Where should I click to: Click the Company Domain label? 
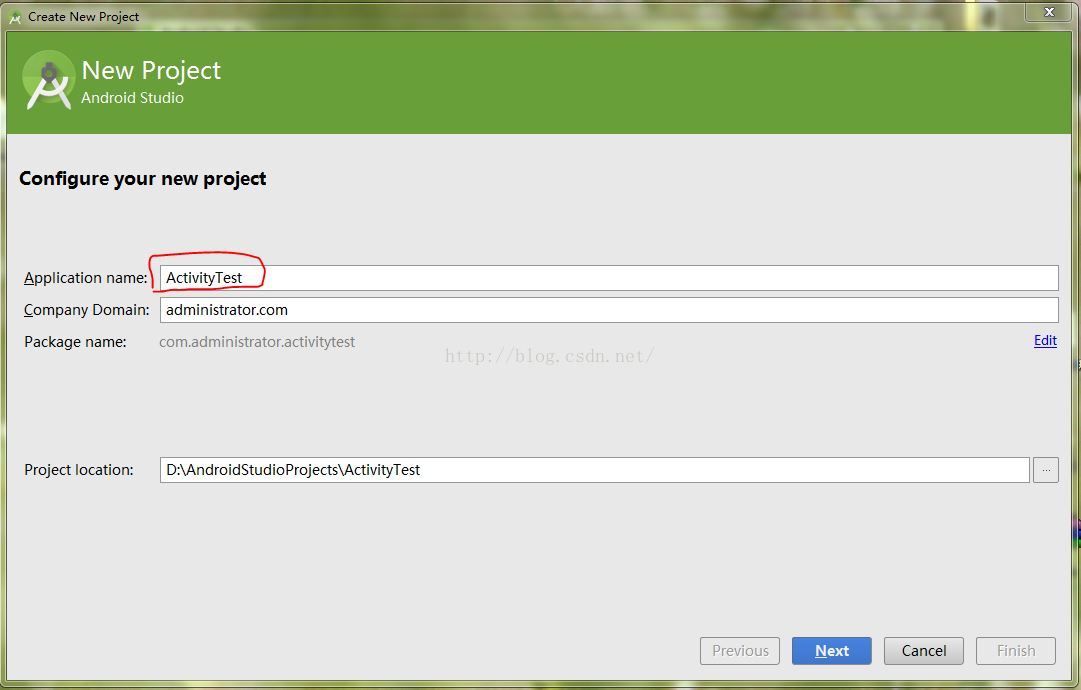coord(87,310)
